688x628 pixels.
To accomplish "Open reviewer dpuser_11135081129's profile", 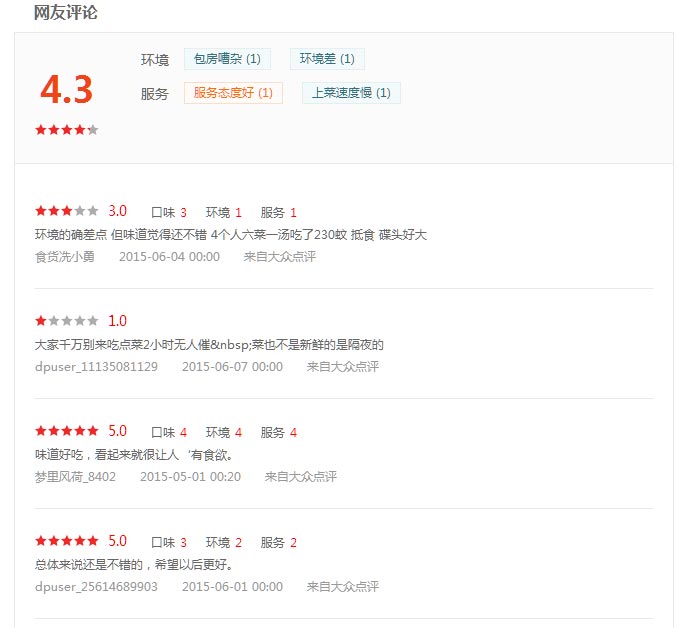I will (x=96, y=367).
